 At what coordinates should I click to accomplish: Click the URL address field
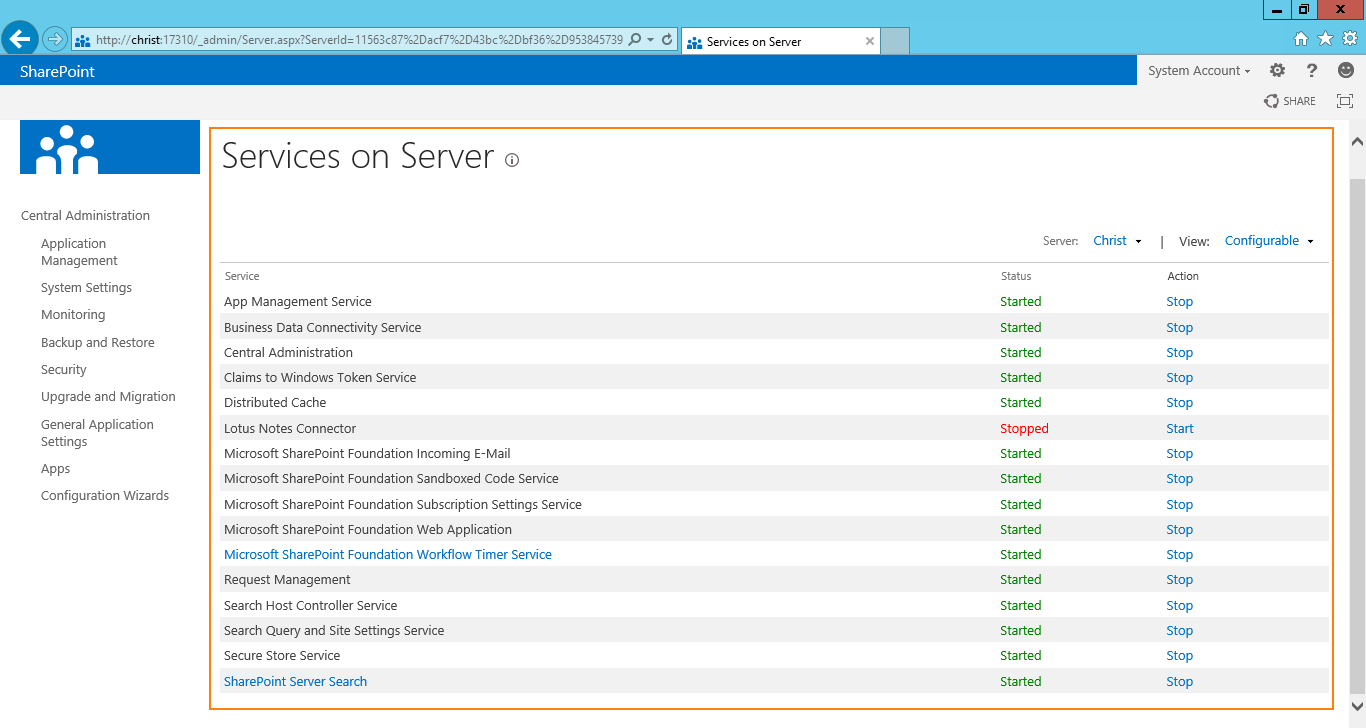[360, 40]
